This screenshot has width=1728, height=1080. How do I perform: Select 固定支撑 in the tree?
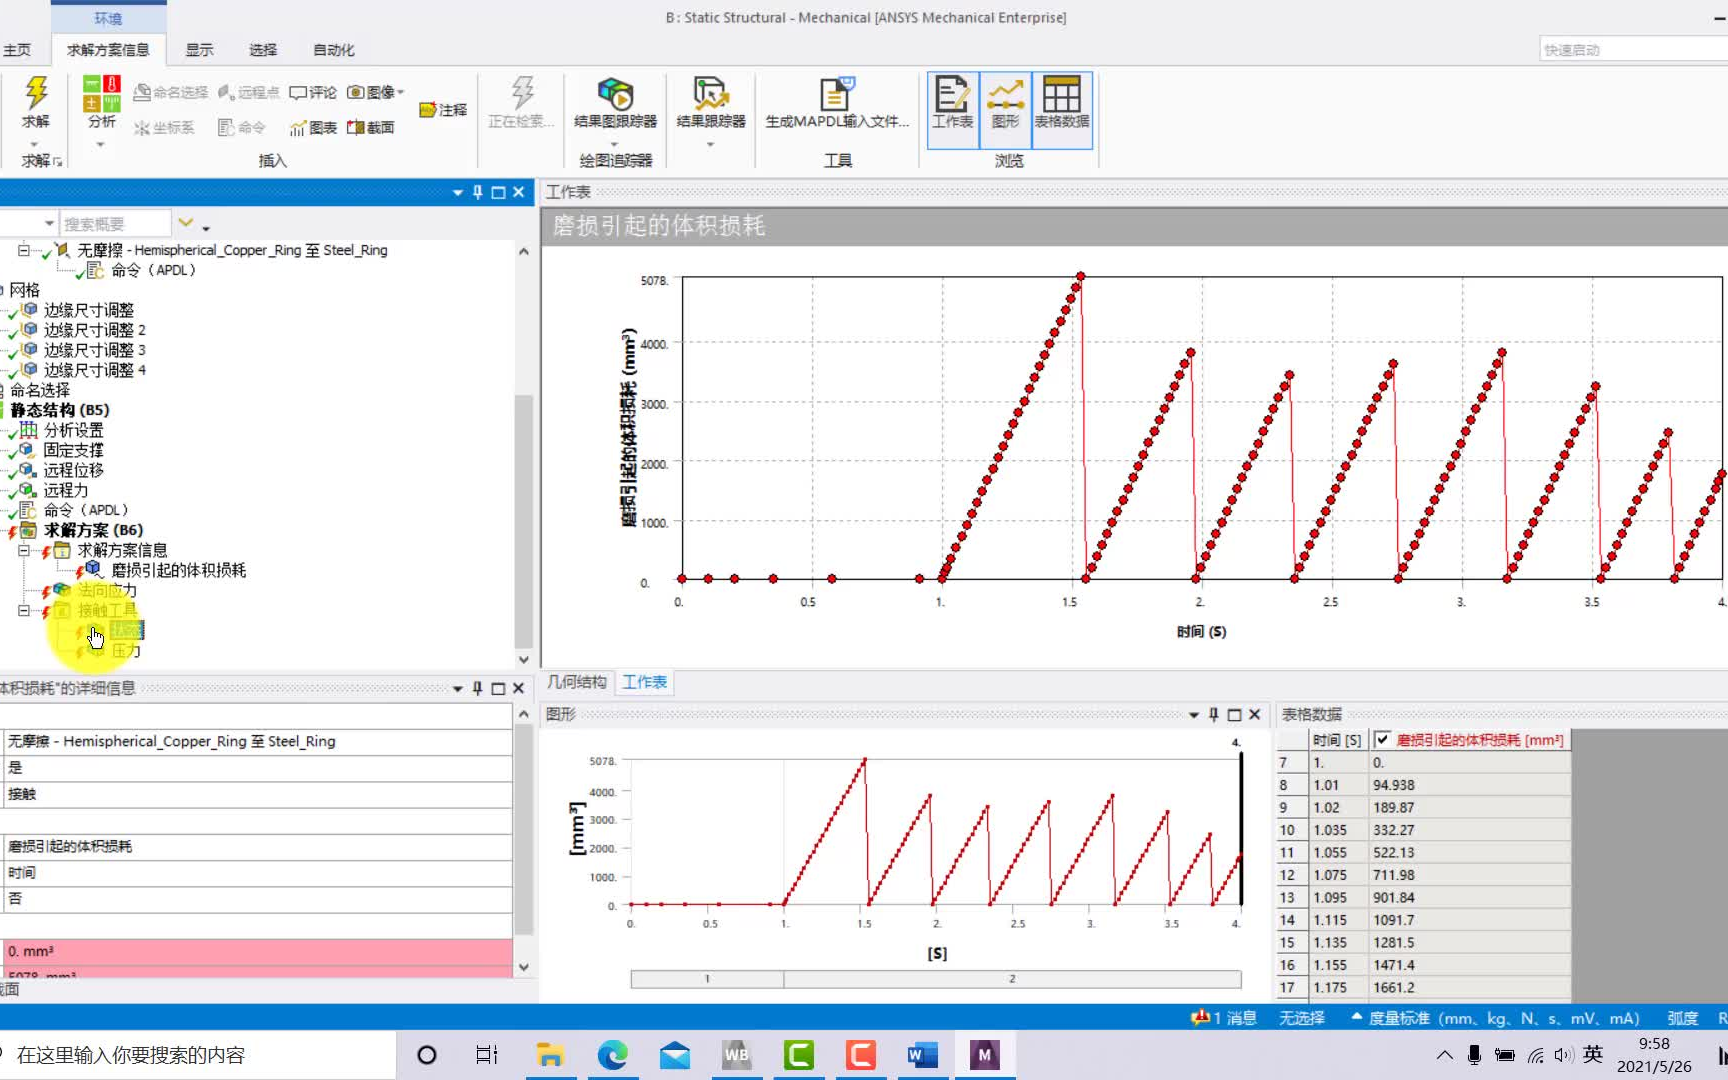point(73,450)
